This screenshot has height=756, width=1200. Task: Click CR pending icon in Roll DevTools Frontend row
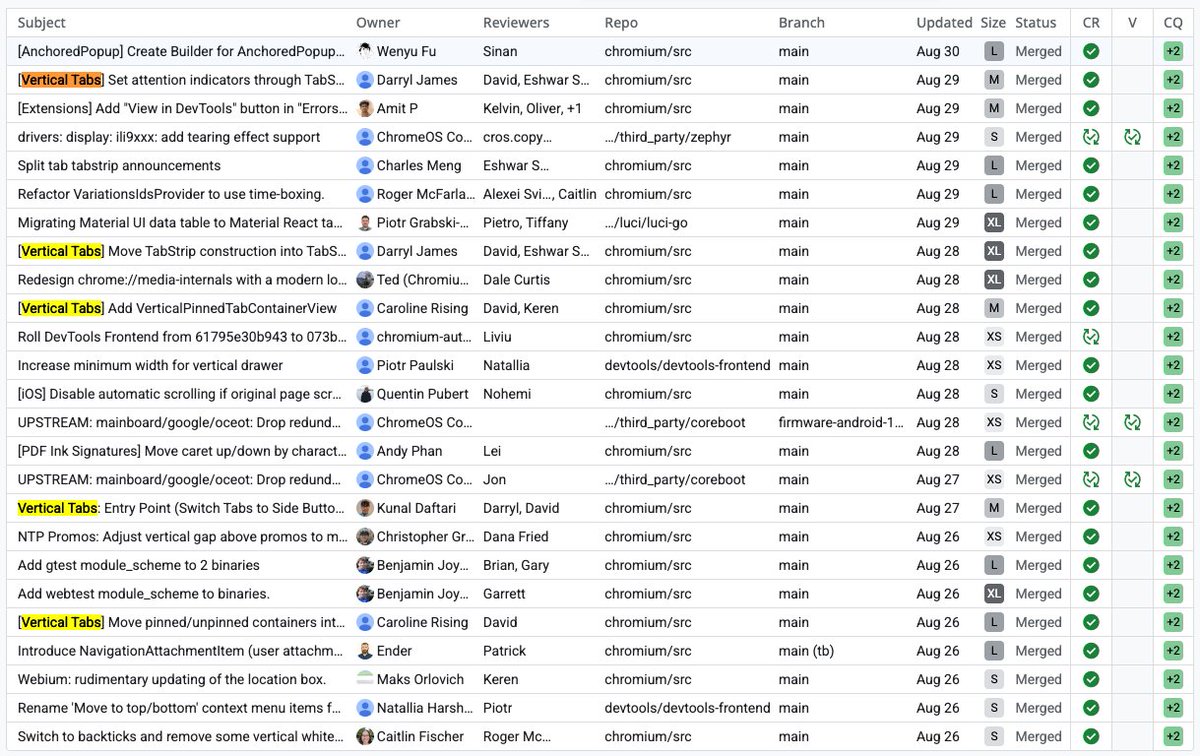point(1091,337)
